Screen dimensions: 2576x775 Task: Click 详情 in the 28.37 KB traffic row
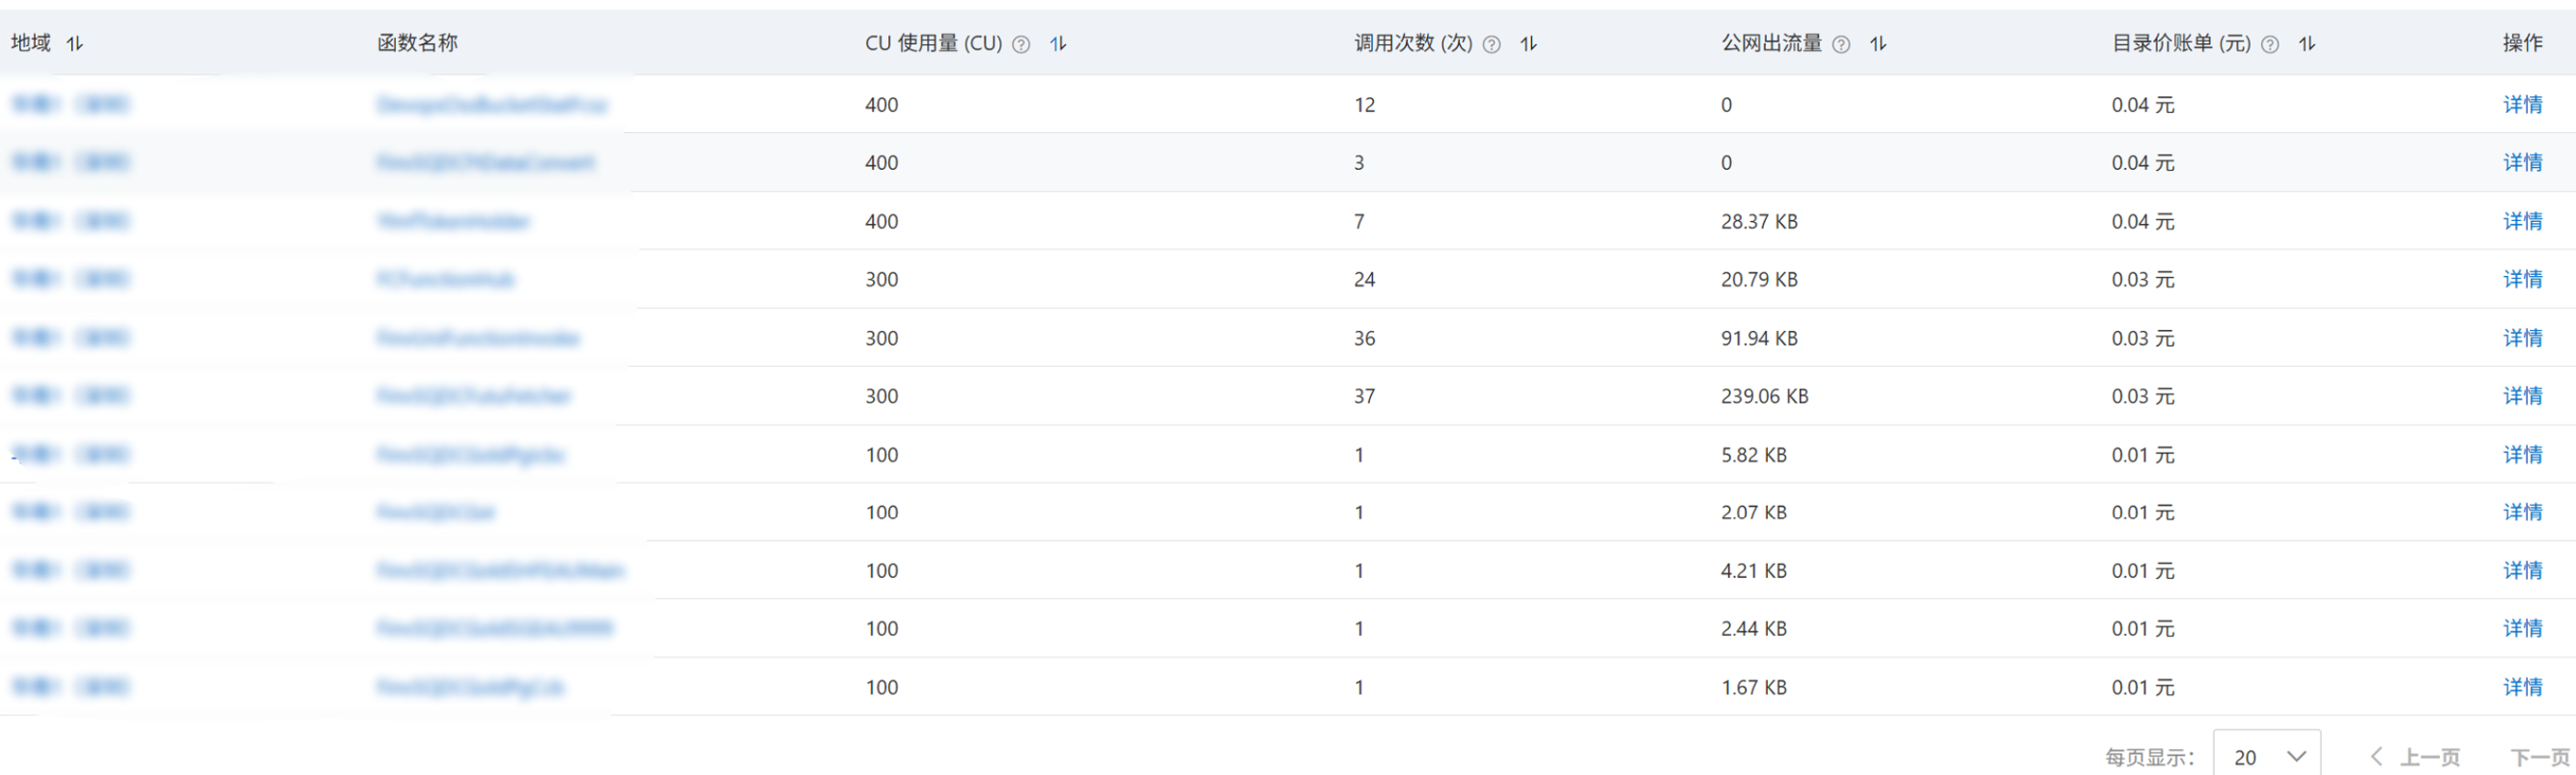click(x=2522, y=221)
